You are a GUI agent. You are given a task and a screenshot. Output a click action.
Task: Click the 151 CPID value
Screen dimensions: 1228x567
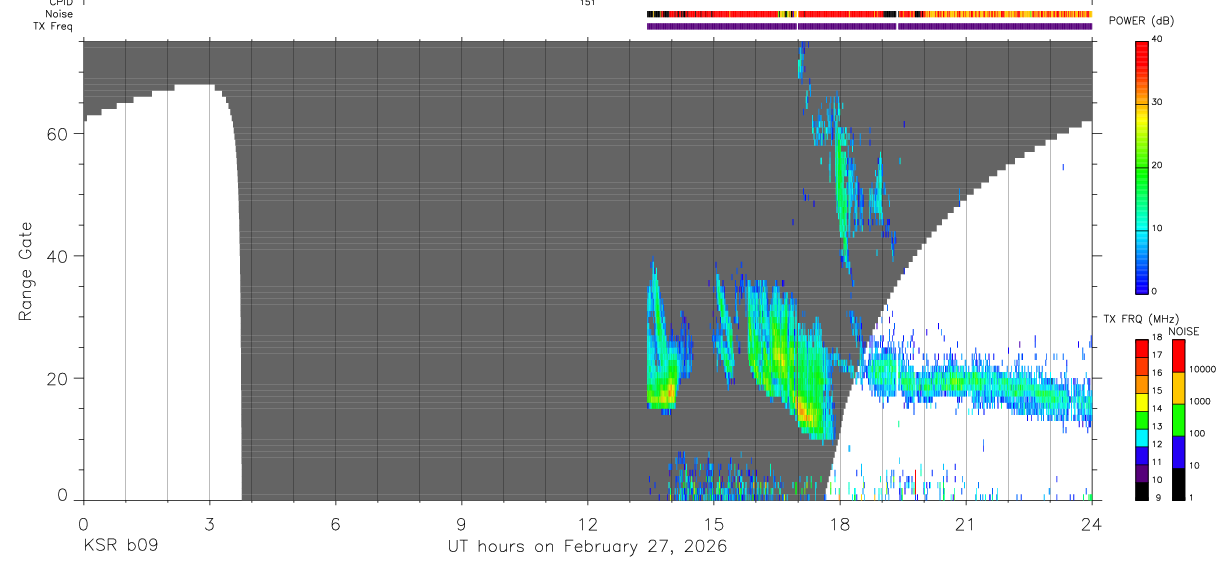(588, 3)
